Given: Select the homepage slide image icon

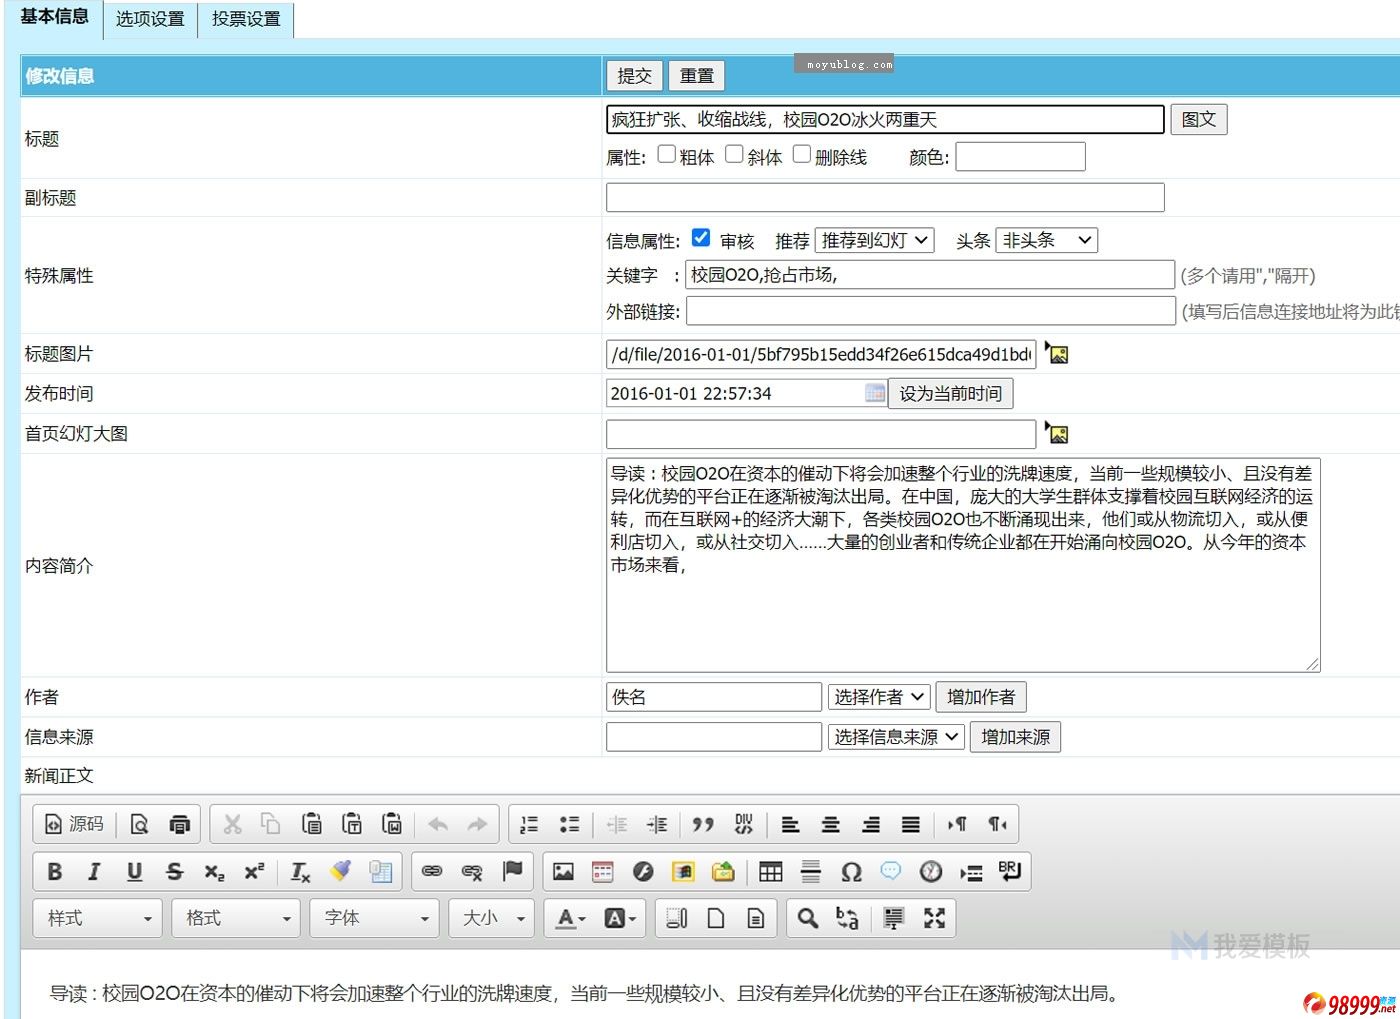Looking at the screenshot, I should [x=1057, y=433].
